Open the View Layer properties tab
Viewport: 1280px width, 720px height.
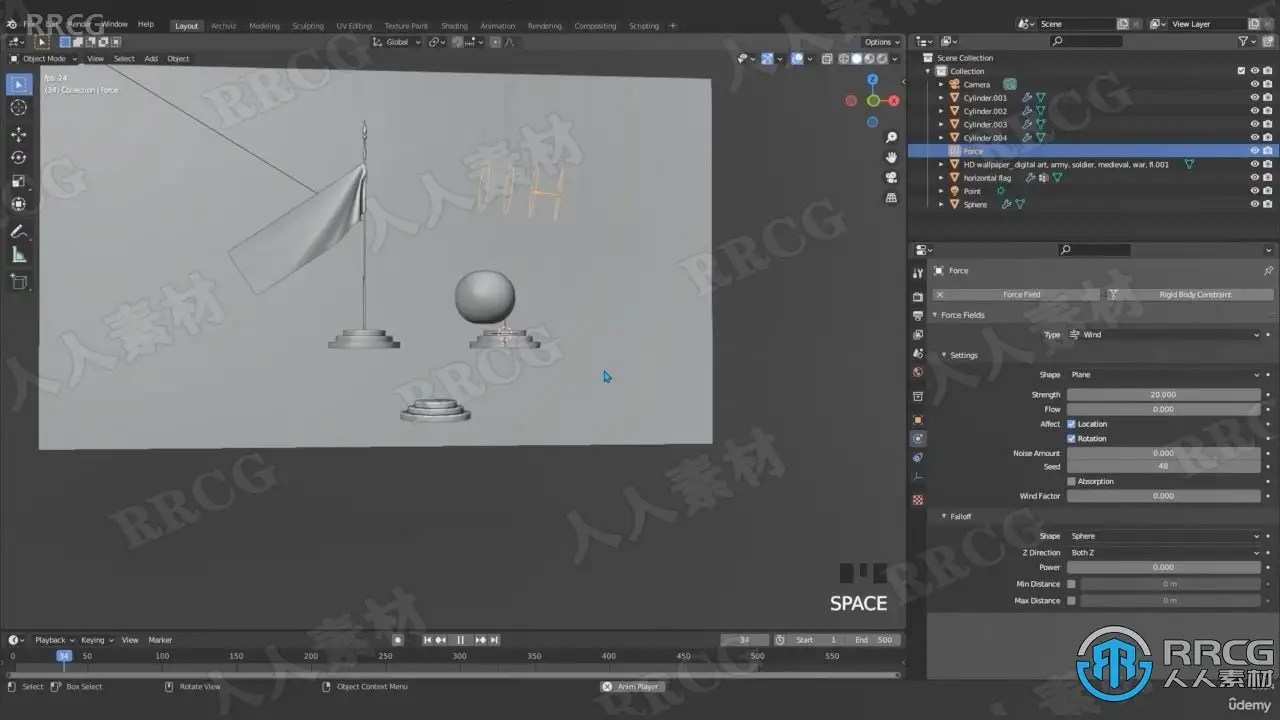tap(918, 335)
